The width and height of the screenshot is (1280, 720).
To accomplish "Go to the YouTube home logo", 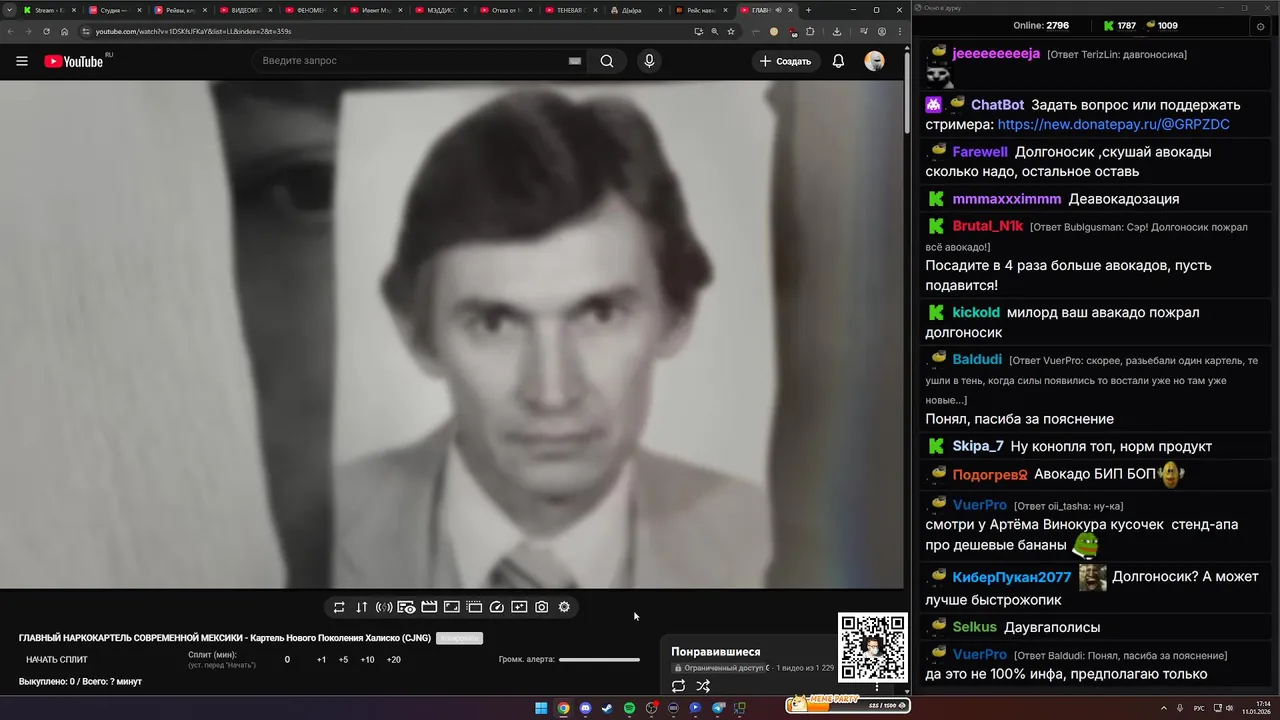I will tap(74, 61).
